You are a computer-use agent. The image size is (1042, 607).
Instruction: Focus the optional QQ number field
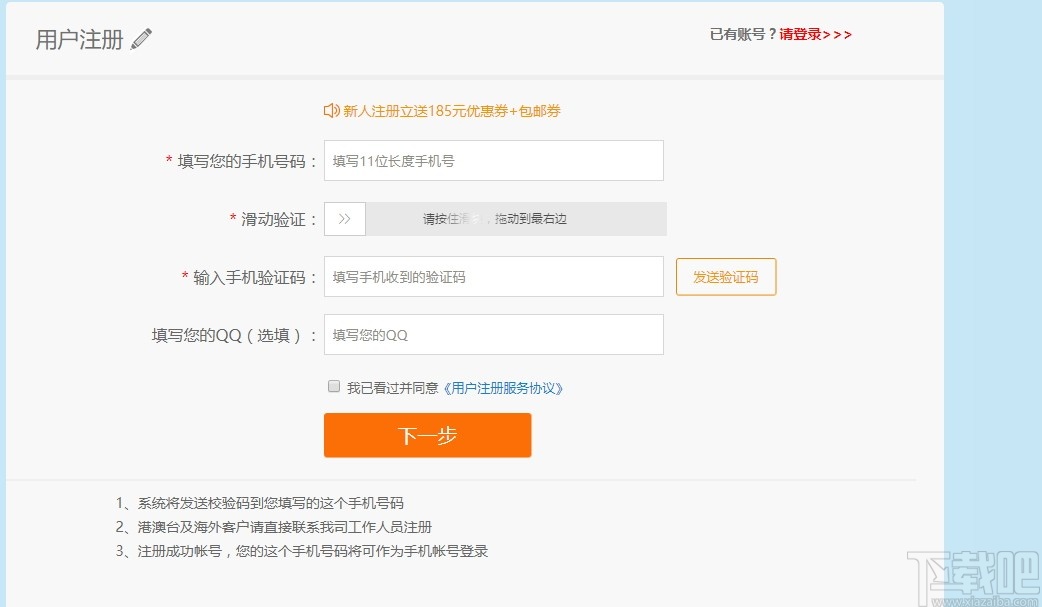point(493,335)
